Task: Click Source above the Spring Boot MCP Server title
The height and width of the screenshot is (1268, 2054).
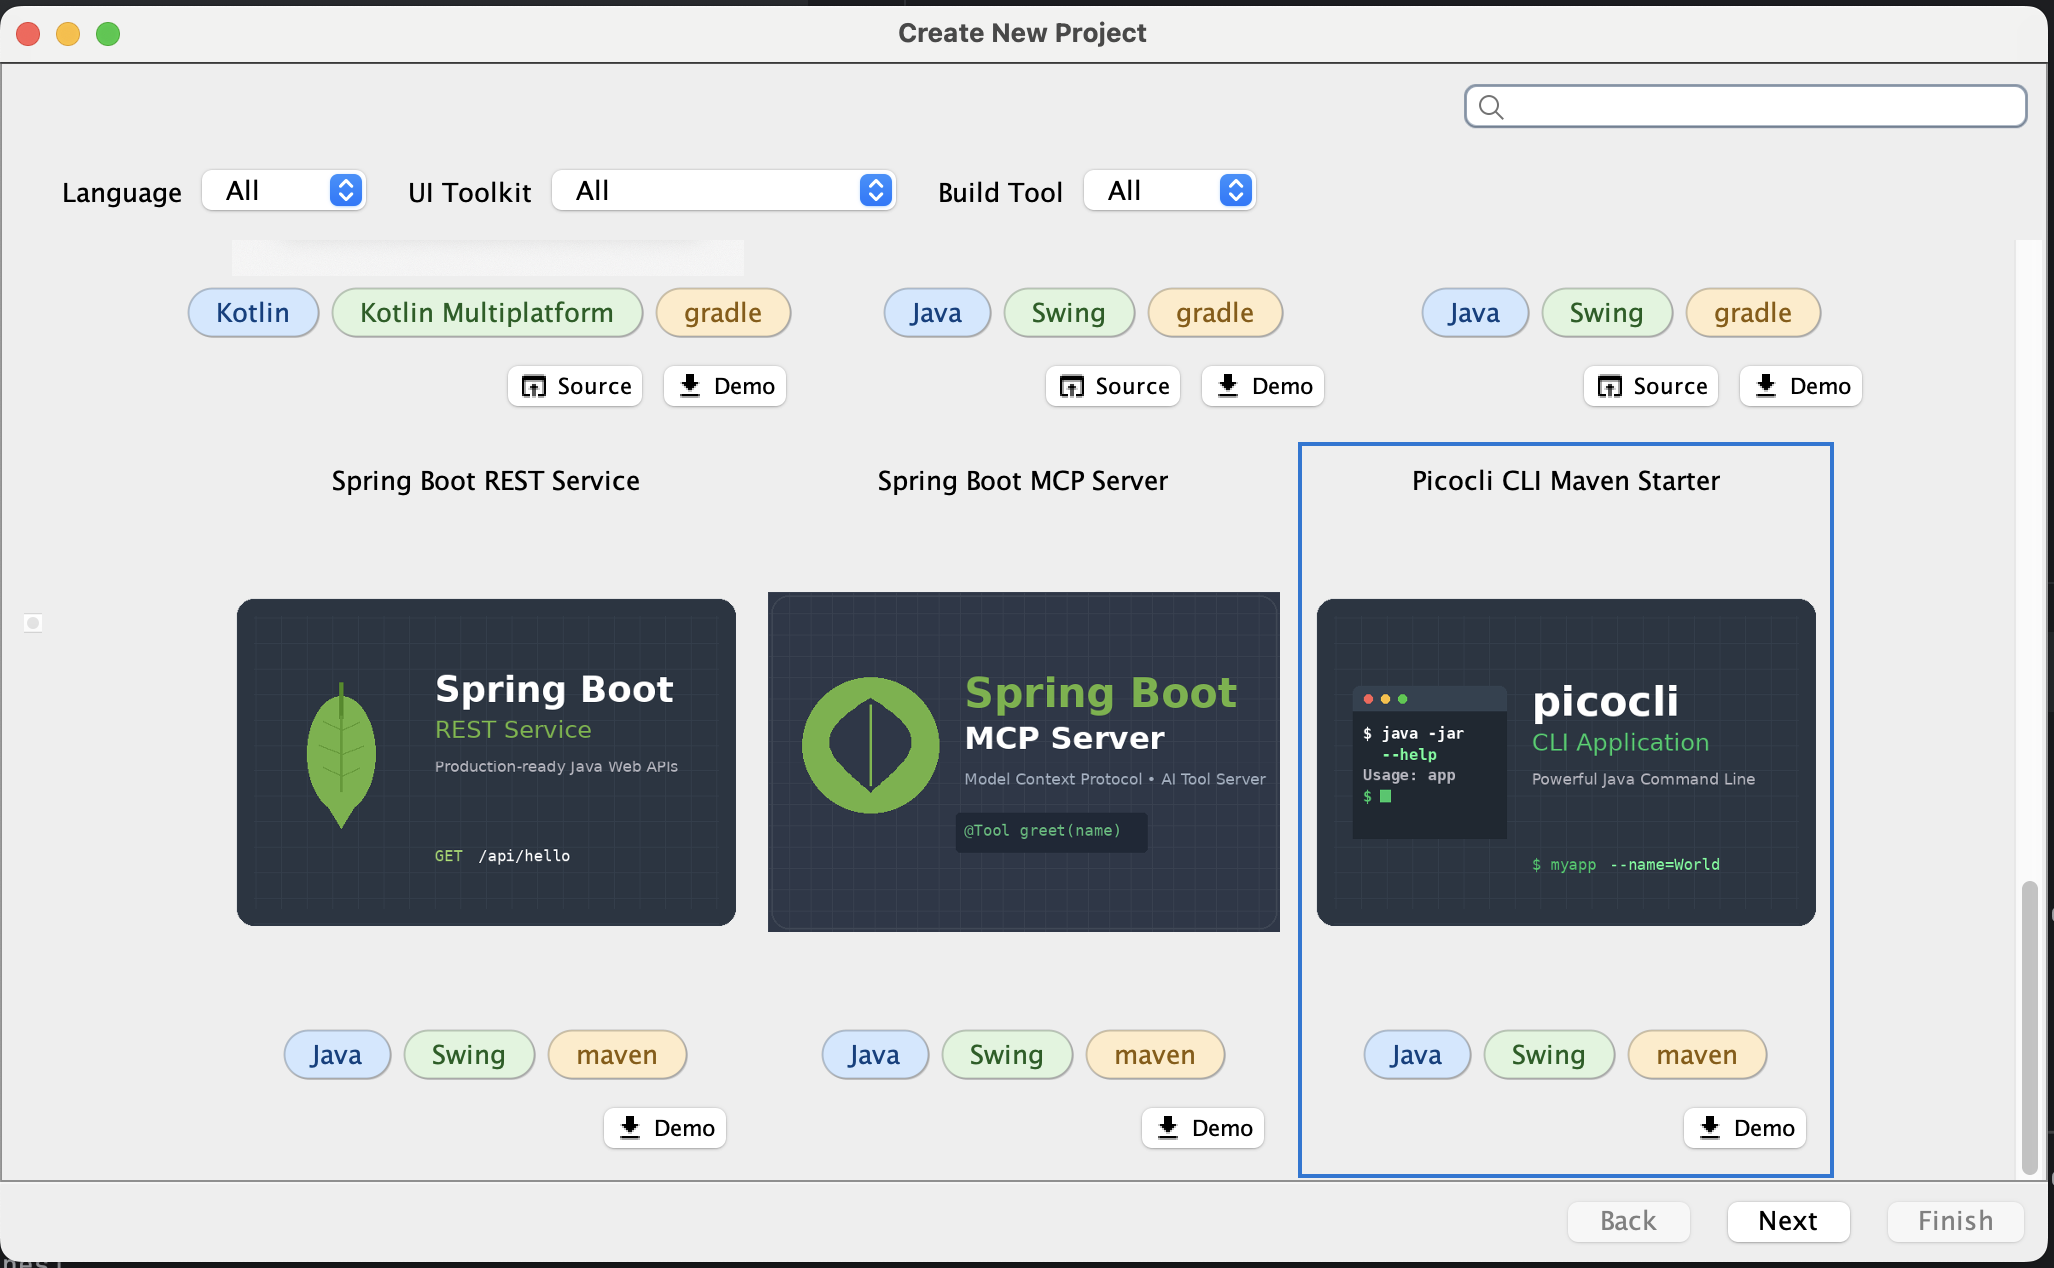Action: tap(1113, 386)
